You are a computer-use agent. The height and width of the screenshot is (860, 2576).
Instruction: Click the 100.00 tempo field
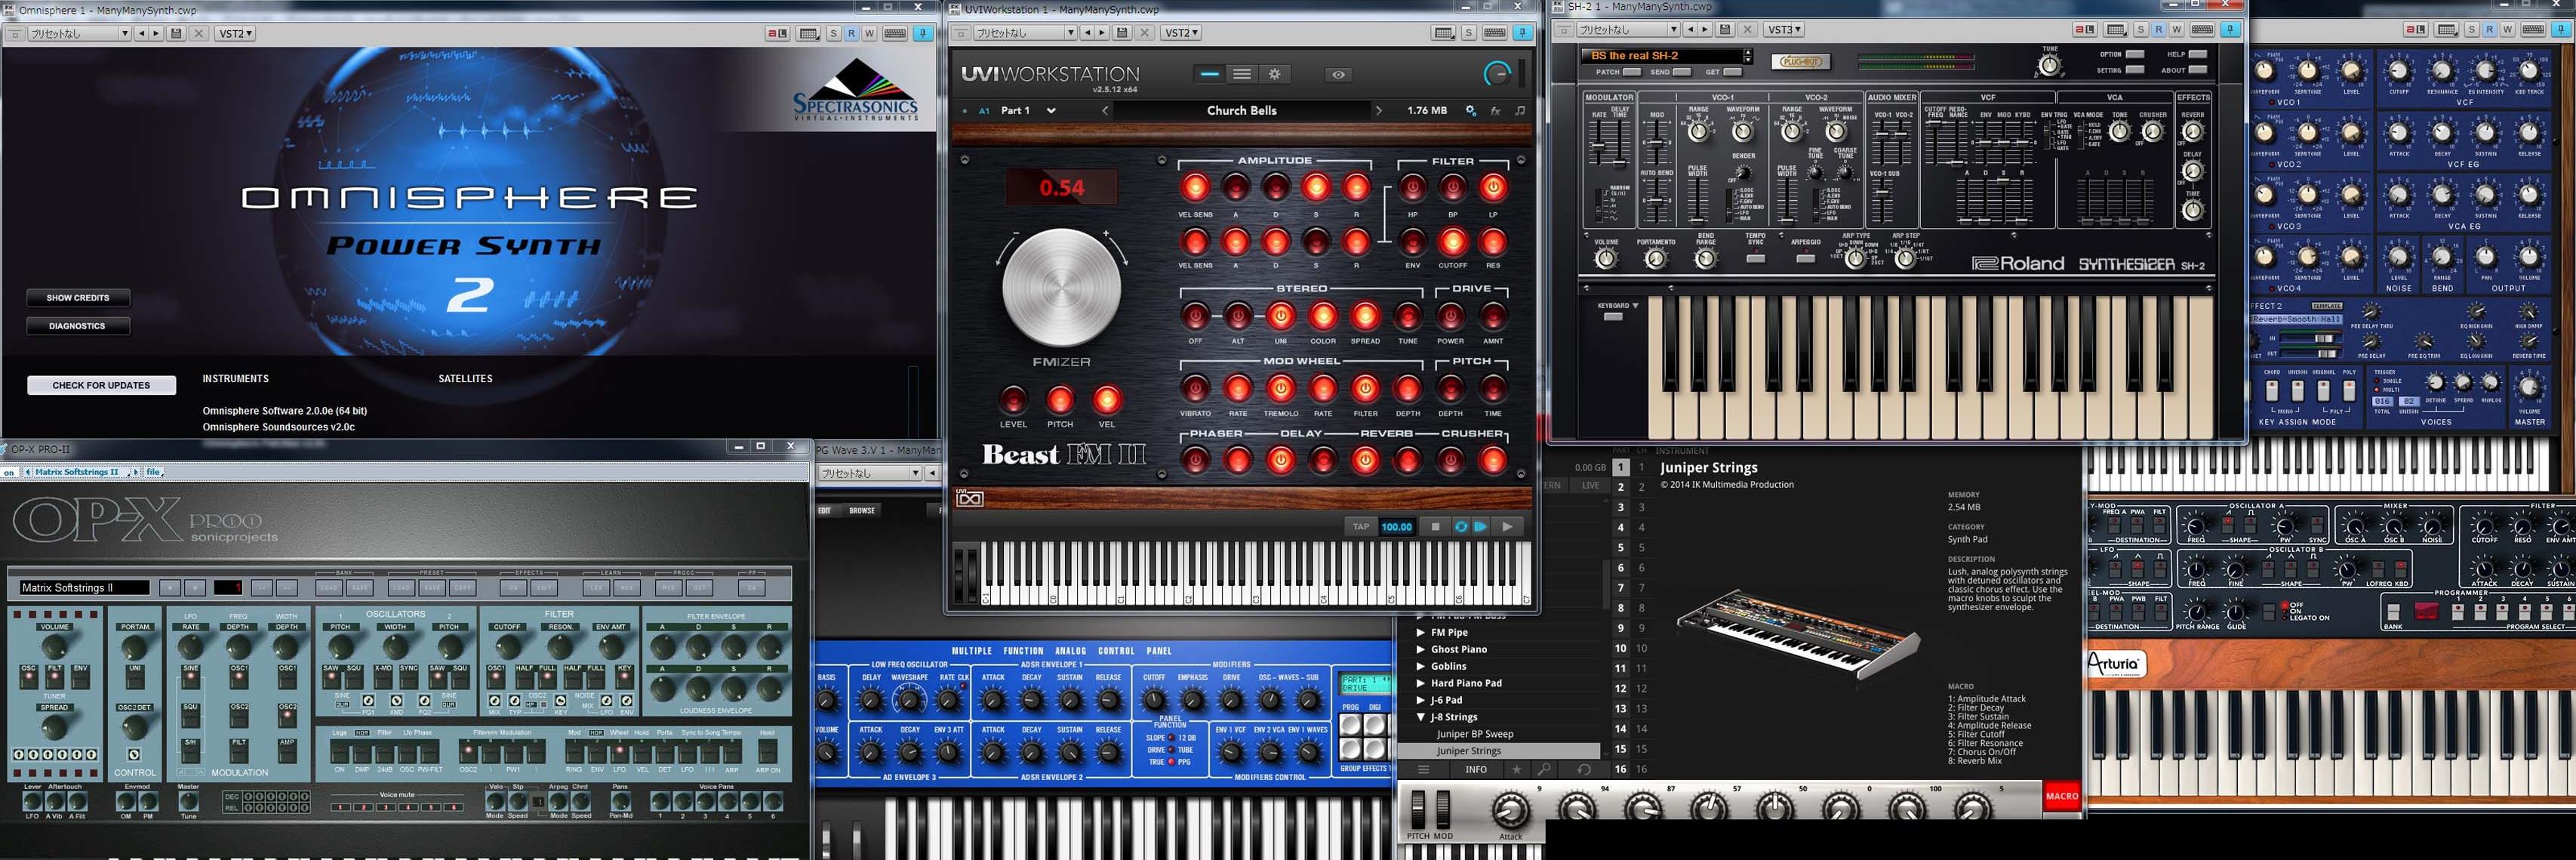pyautogui.click(x=1396, y=527)
